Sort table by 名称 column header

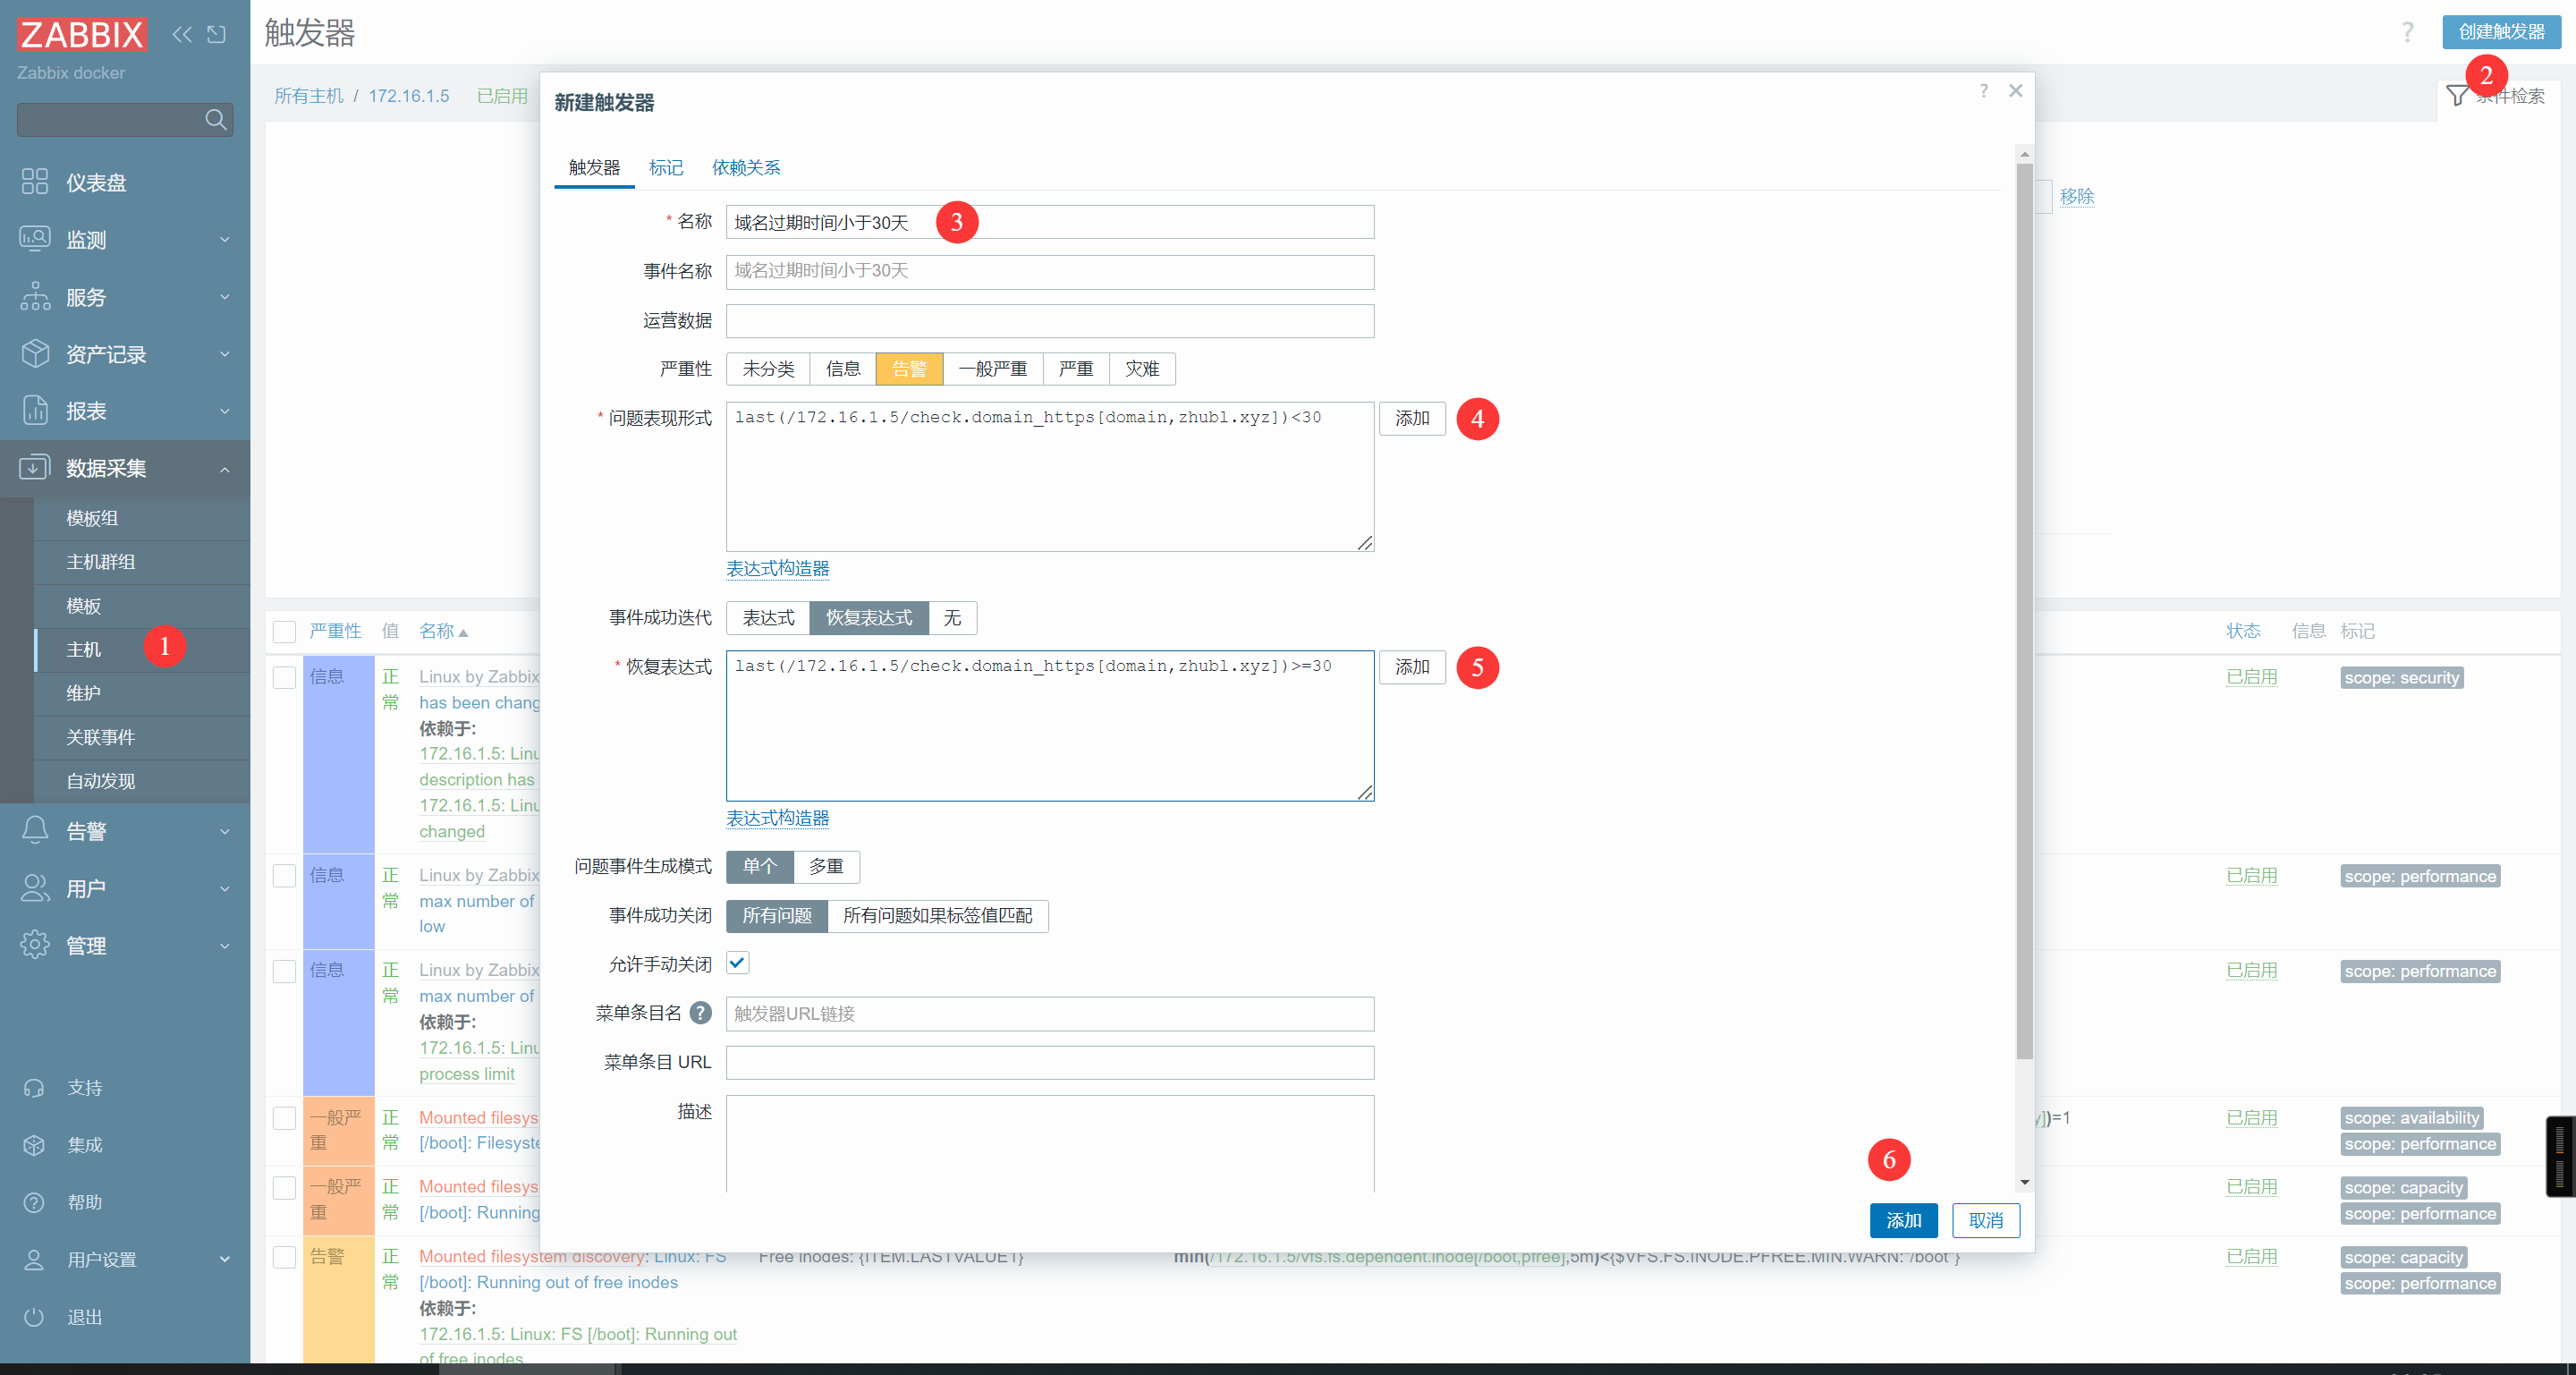[444, 631]
